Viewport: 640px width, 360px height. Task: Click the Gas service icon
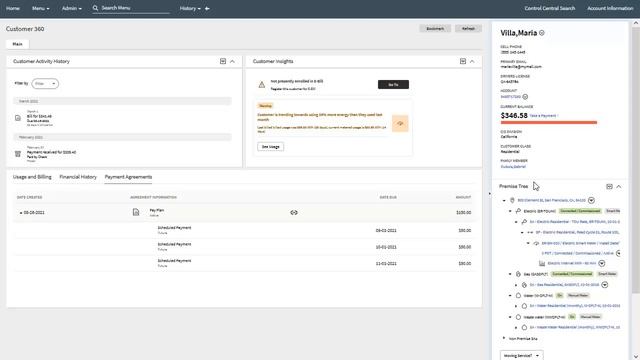(518, 274)
